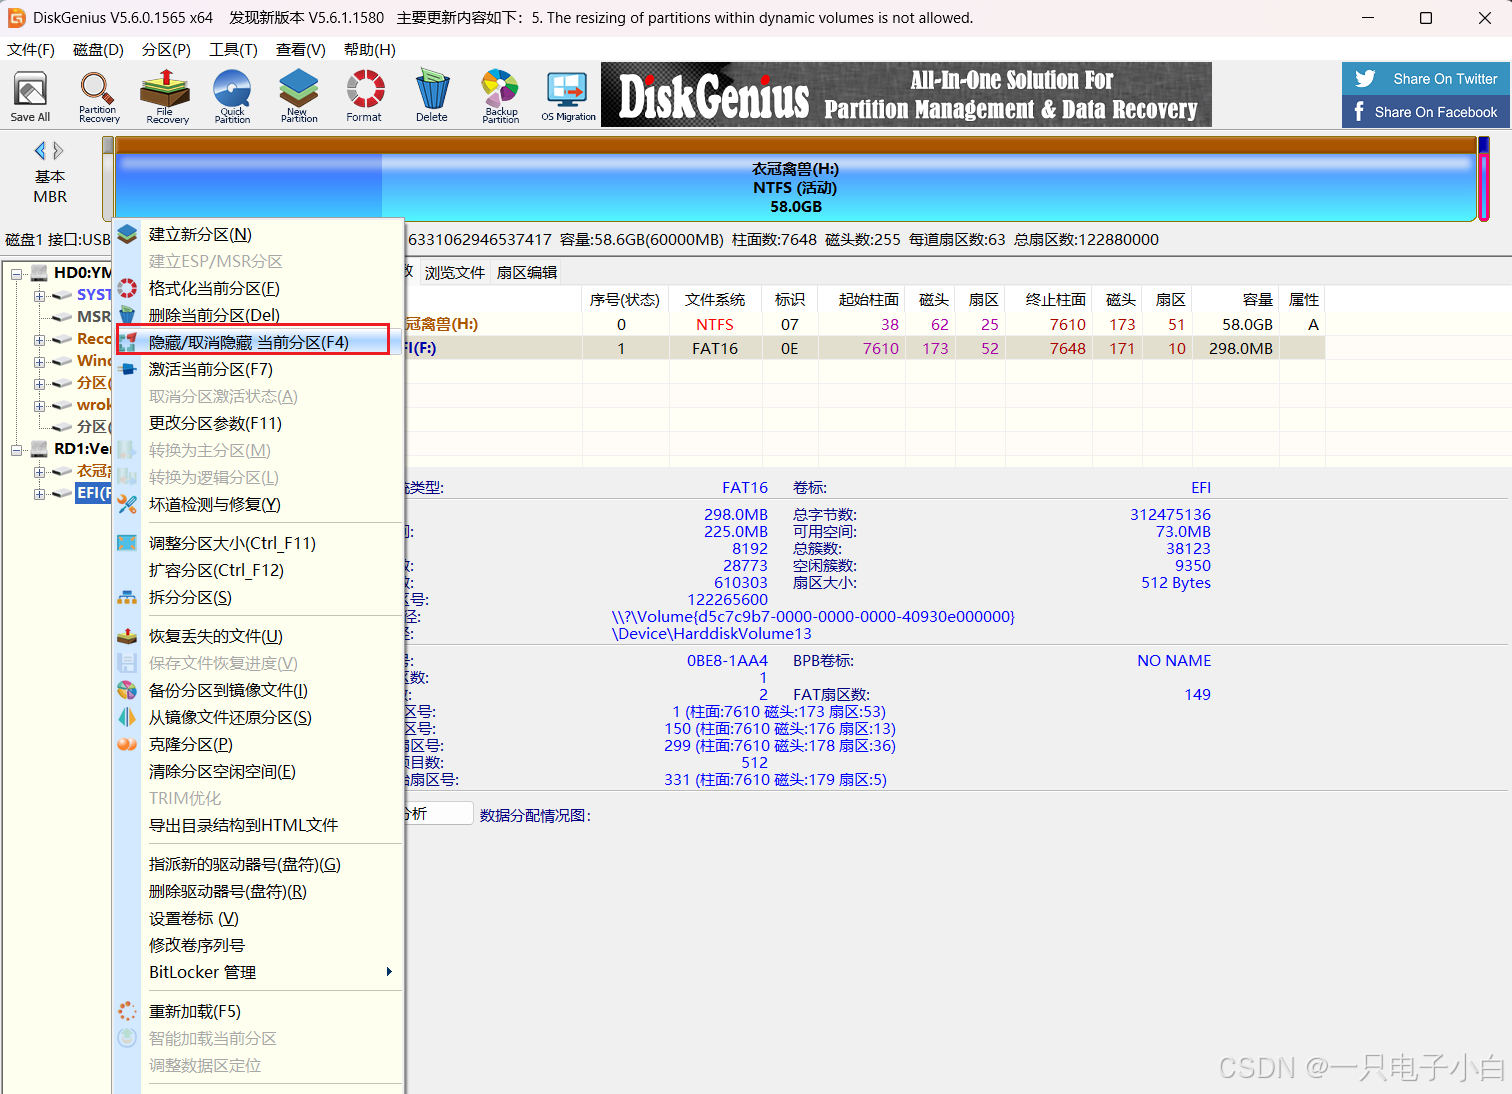Open the Partition Recovery tool
Image resolution: width=1512 pixels, height=1094 pixels.
(98, 97)
